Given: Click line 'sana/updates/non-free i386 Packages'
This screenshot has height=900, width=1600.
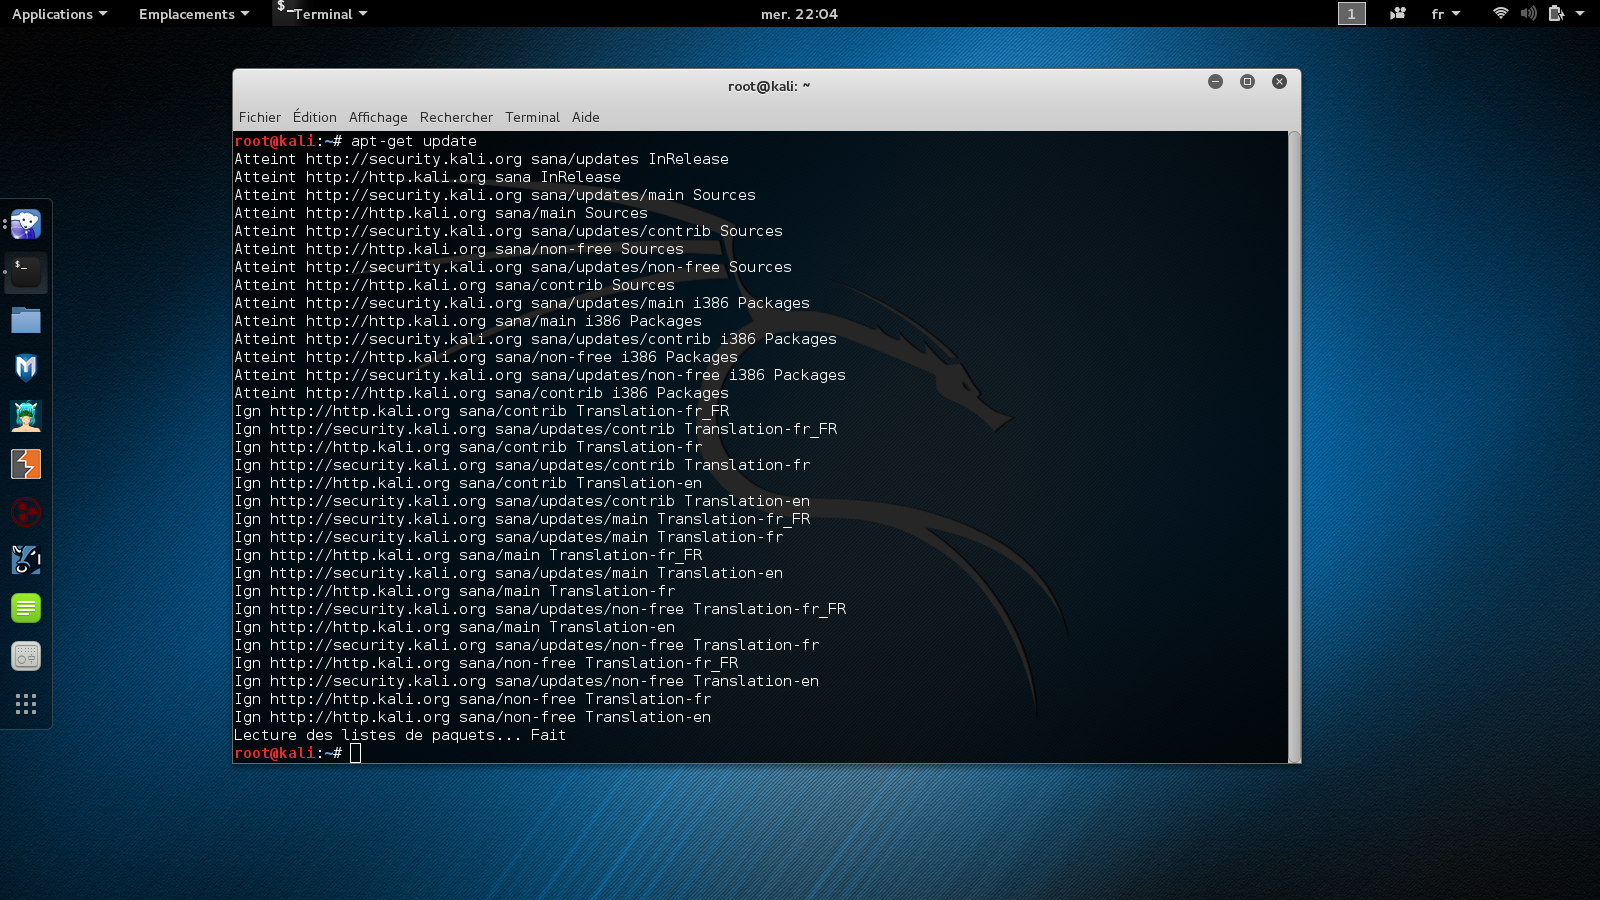Looking at the screenshot, I should [540, 375].
